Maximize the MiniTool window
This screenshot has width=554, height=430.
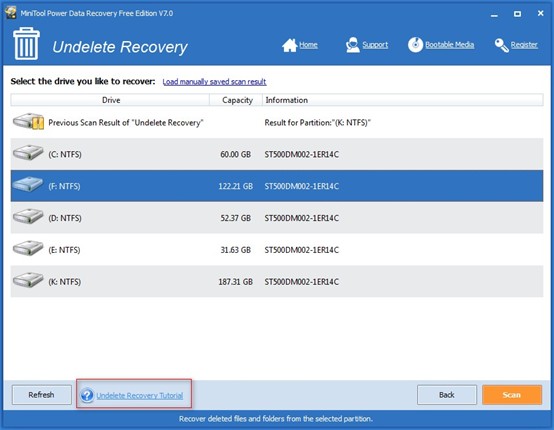pyautogui.click(x=517, y=14)
